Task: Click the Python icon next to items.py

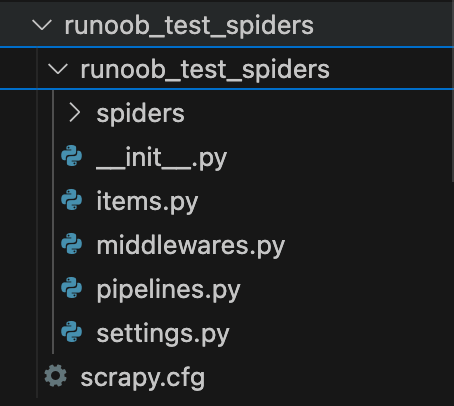Action: pyautogui.click(x=72, y=200)
